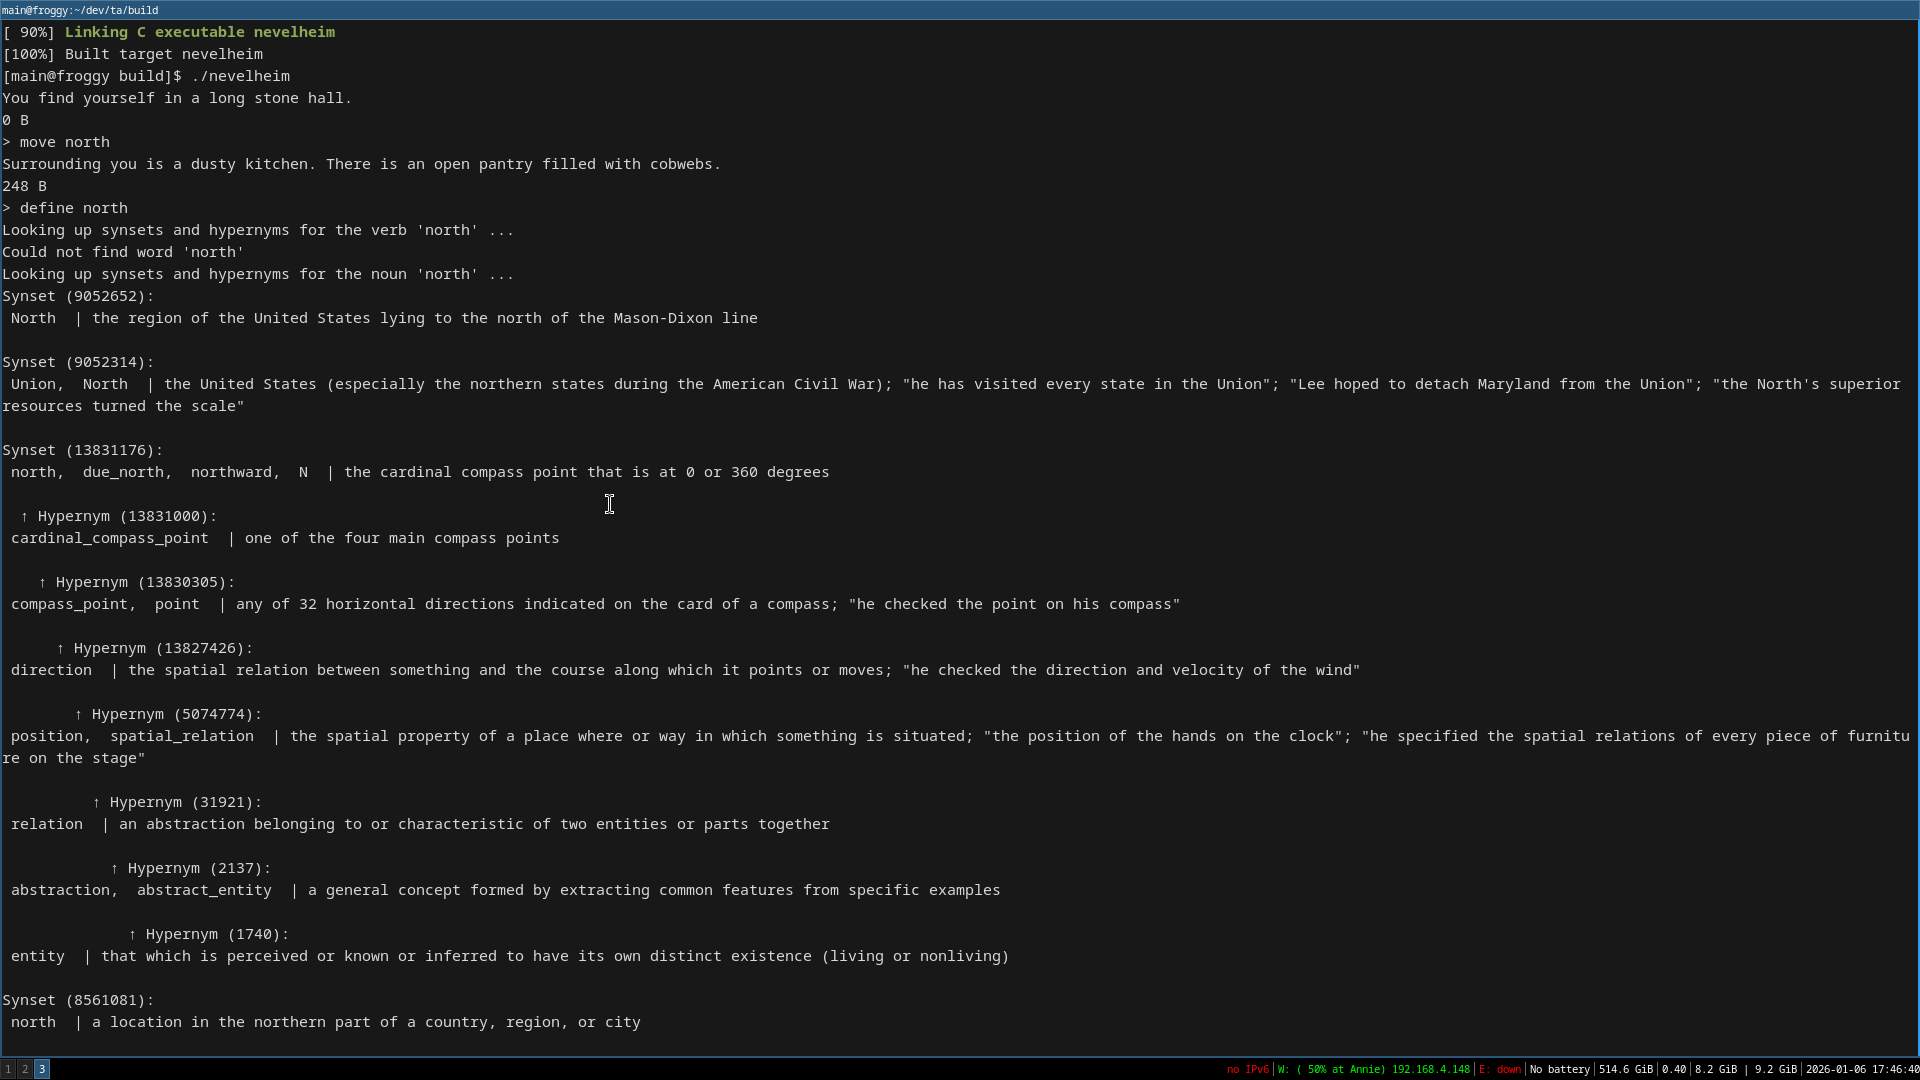Select the active workspace 3 button
This screenshot has height=1080, width=1920.
42,1069
